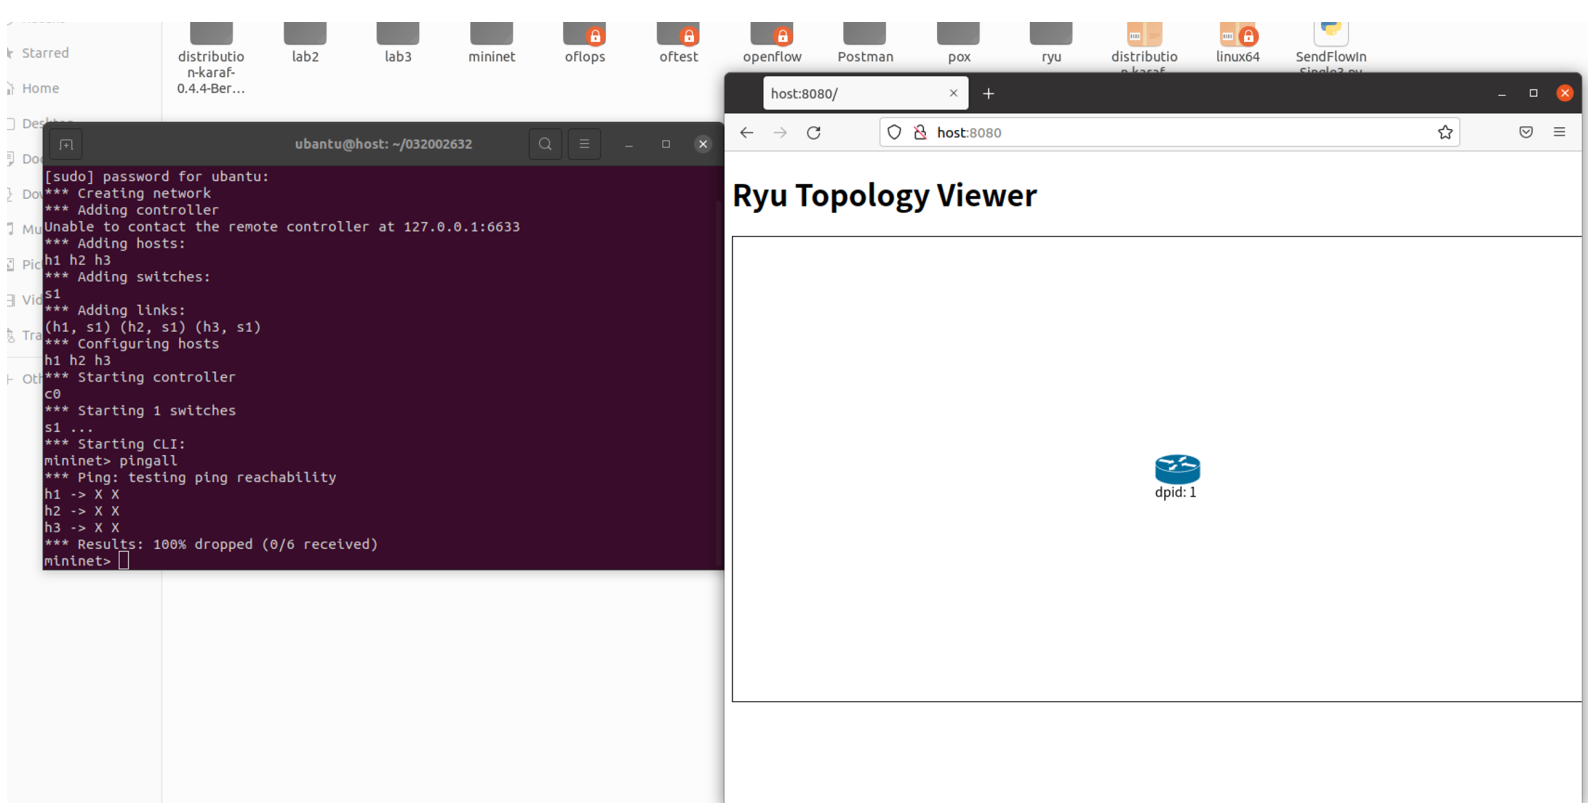Click the dpid: 1 switch icon in topology
Viewport: 1588px width, 803px height.
click(x=1177, y=468)
